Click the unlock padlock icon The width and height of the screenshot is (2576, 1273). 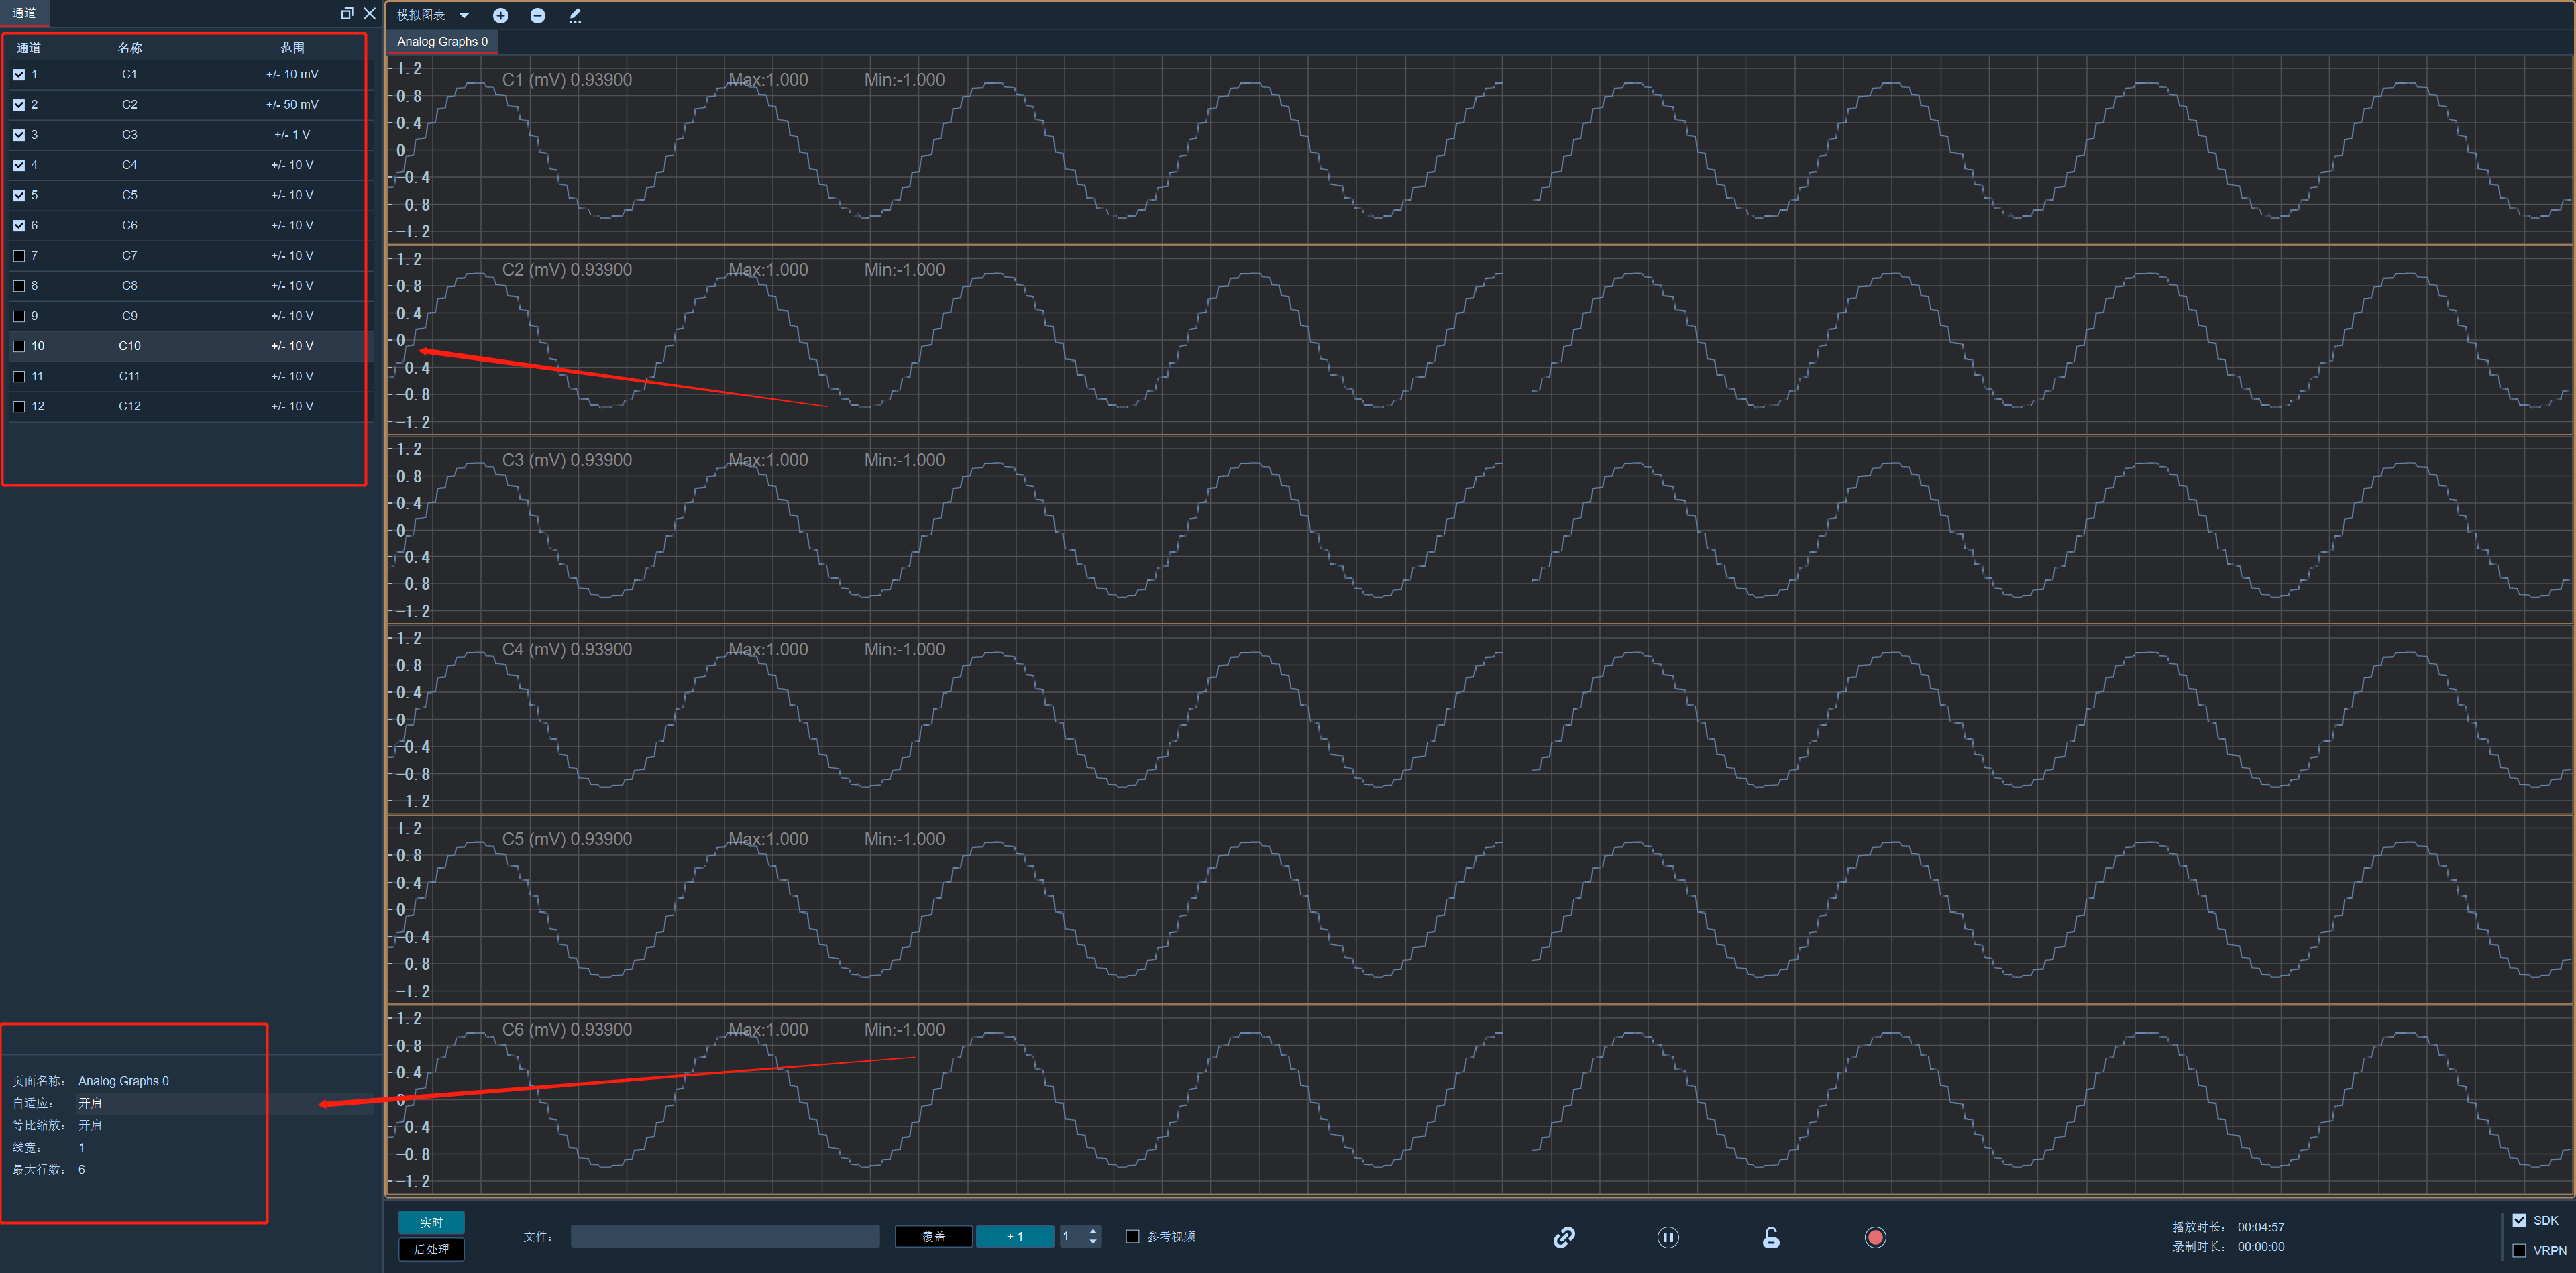tap(1771, 1237)
